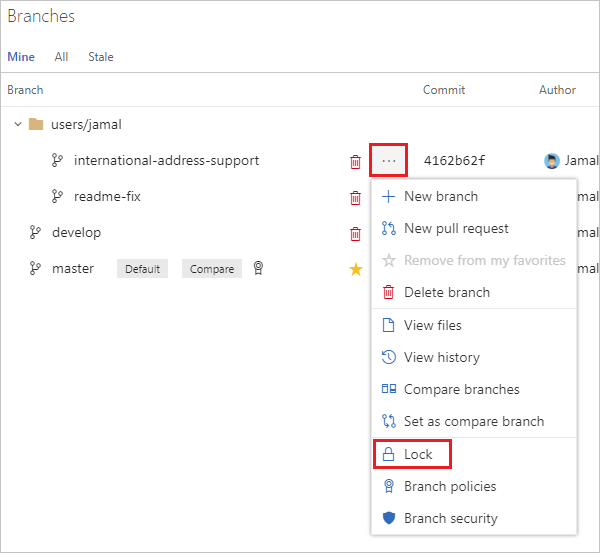
Task: Switch to the Stale tab
Action: tap(100, 57)
